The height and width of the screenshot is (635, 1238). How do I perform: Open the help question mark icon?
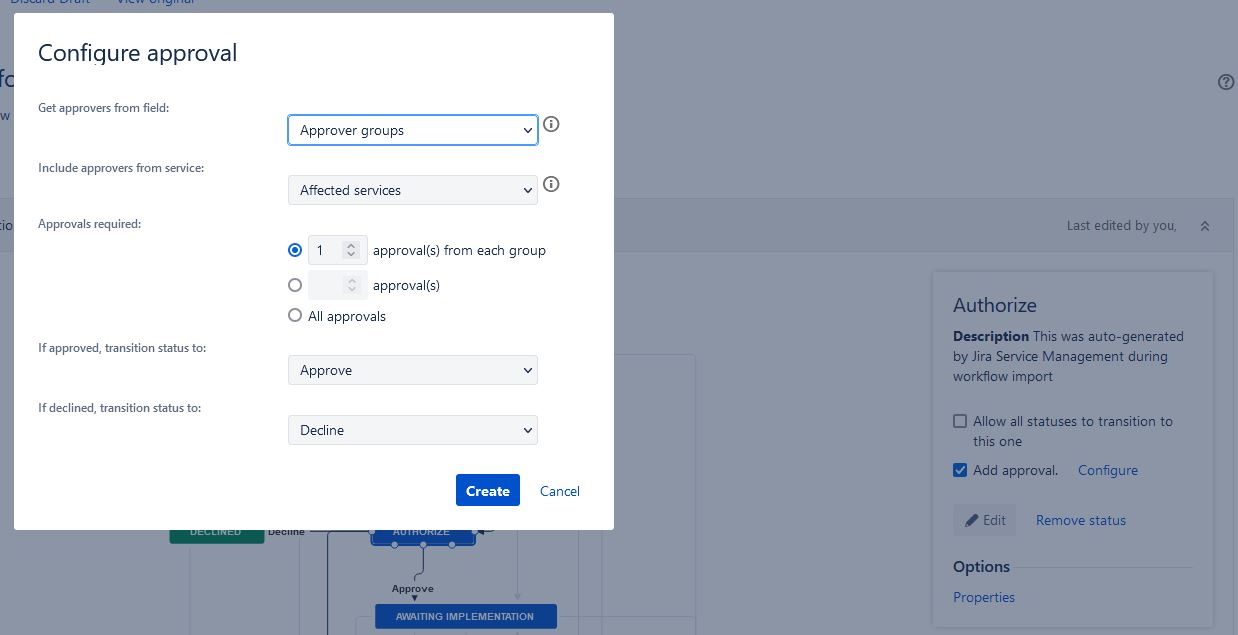click(x=1226, y=81)
